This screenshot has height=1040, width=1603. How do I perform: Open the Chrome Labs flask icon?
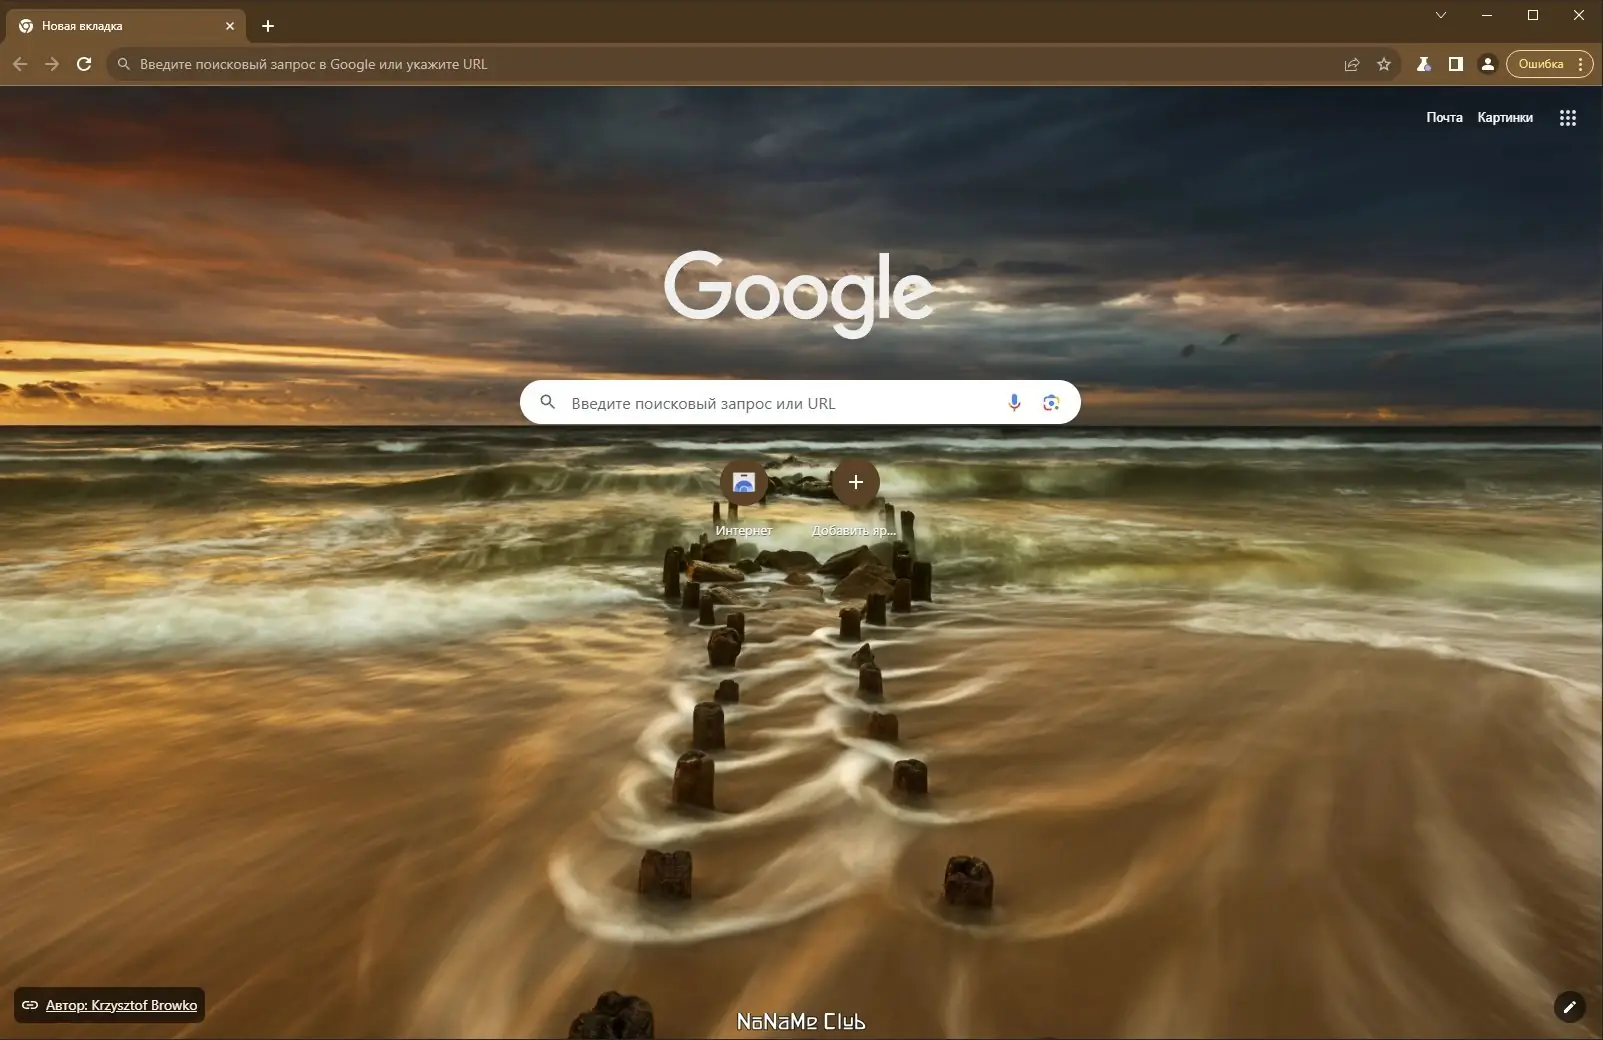click(x=1423, y=64)
